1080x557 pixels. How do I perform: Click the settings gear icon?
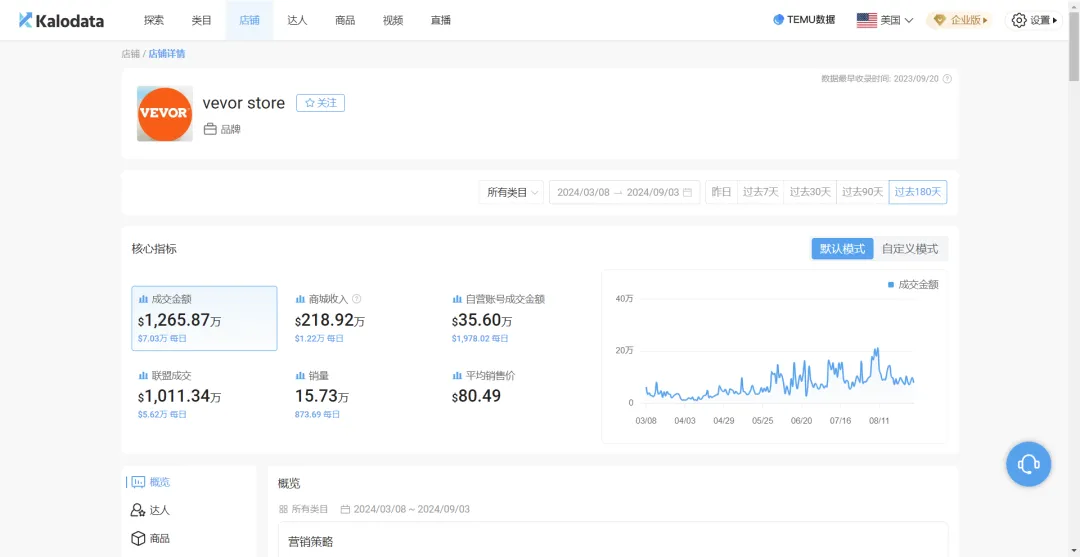tap(1019, 20)
